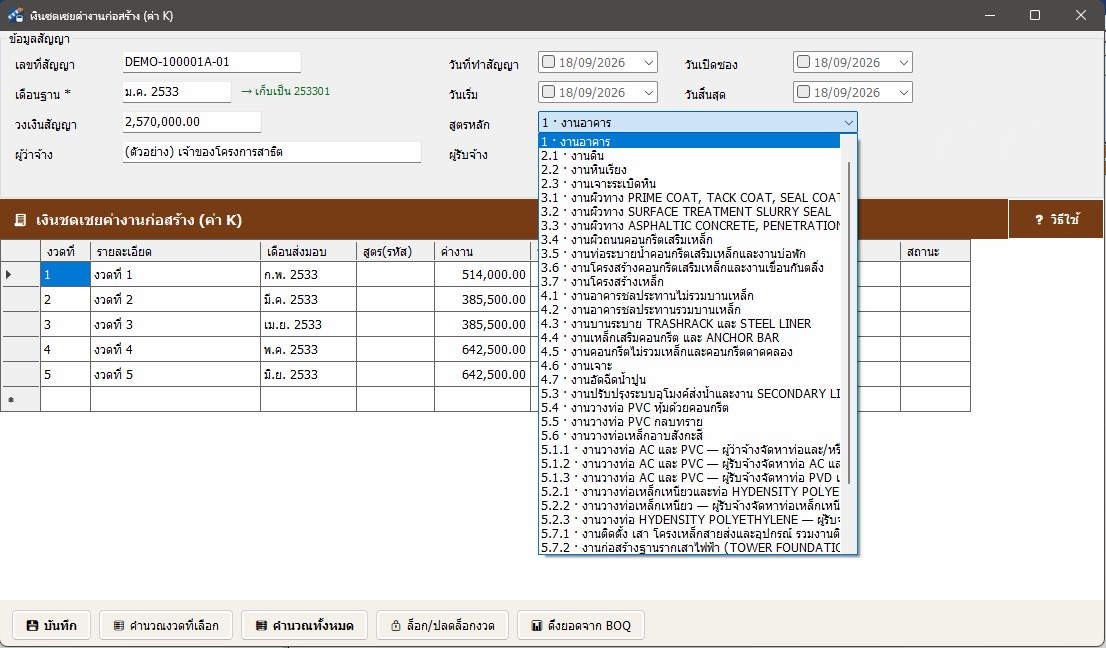Image resolution: width=1106 pixels, height=648 pixels.
Task: Click the ล็อก/ปลดล็อกงวด button
Action: 442,625
